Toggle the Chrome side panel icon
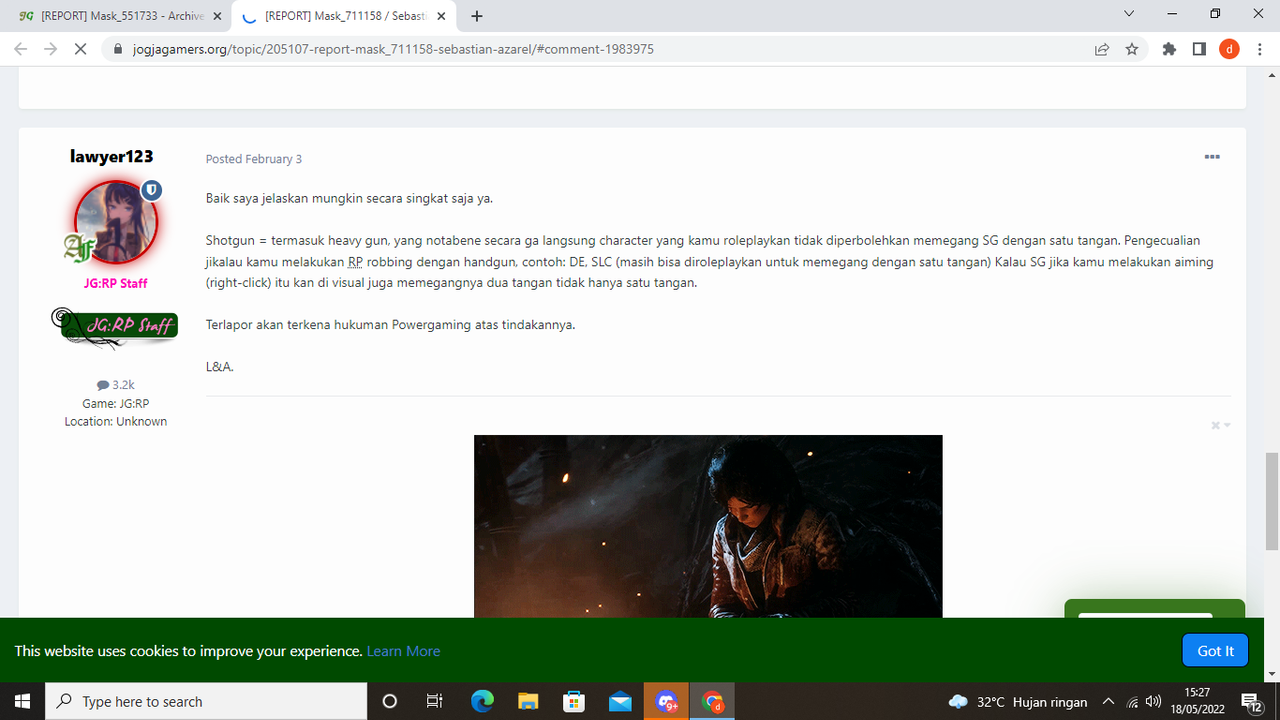Image resolution: width=1280 pixels, height=720 pixels. [x=1199, y=48]
